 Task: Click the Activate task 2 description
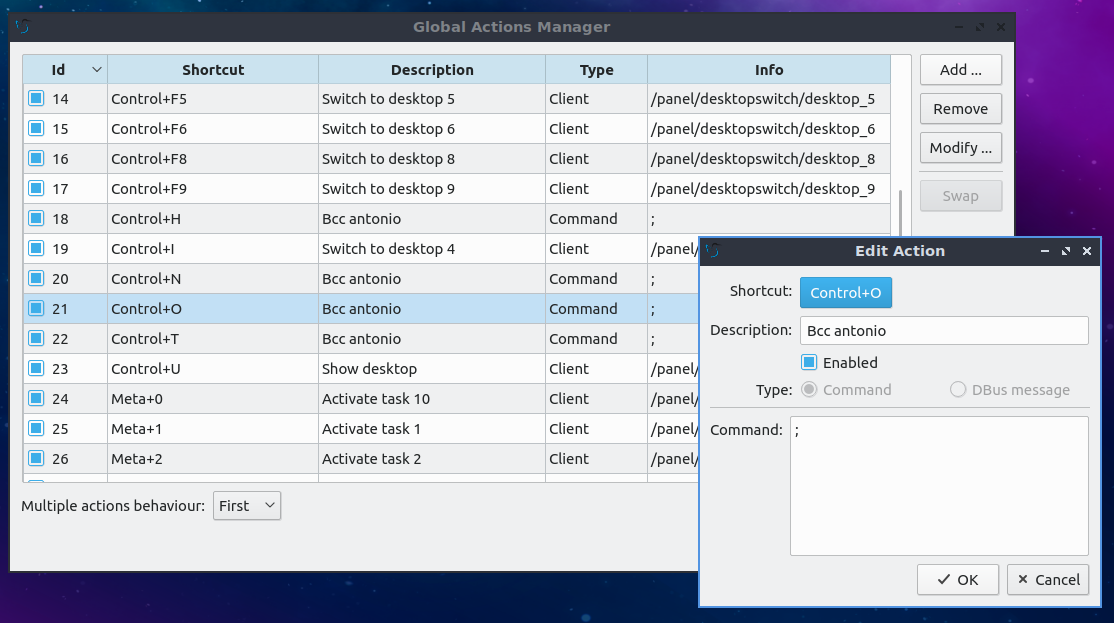[x=432, y=459]
